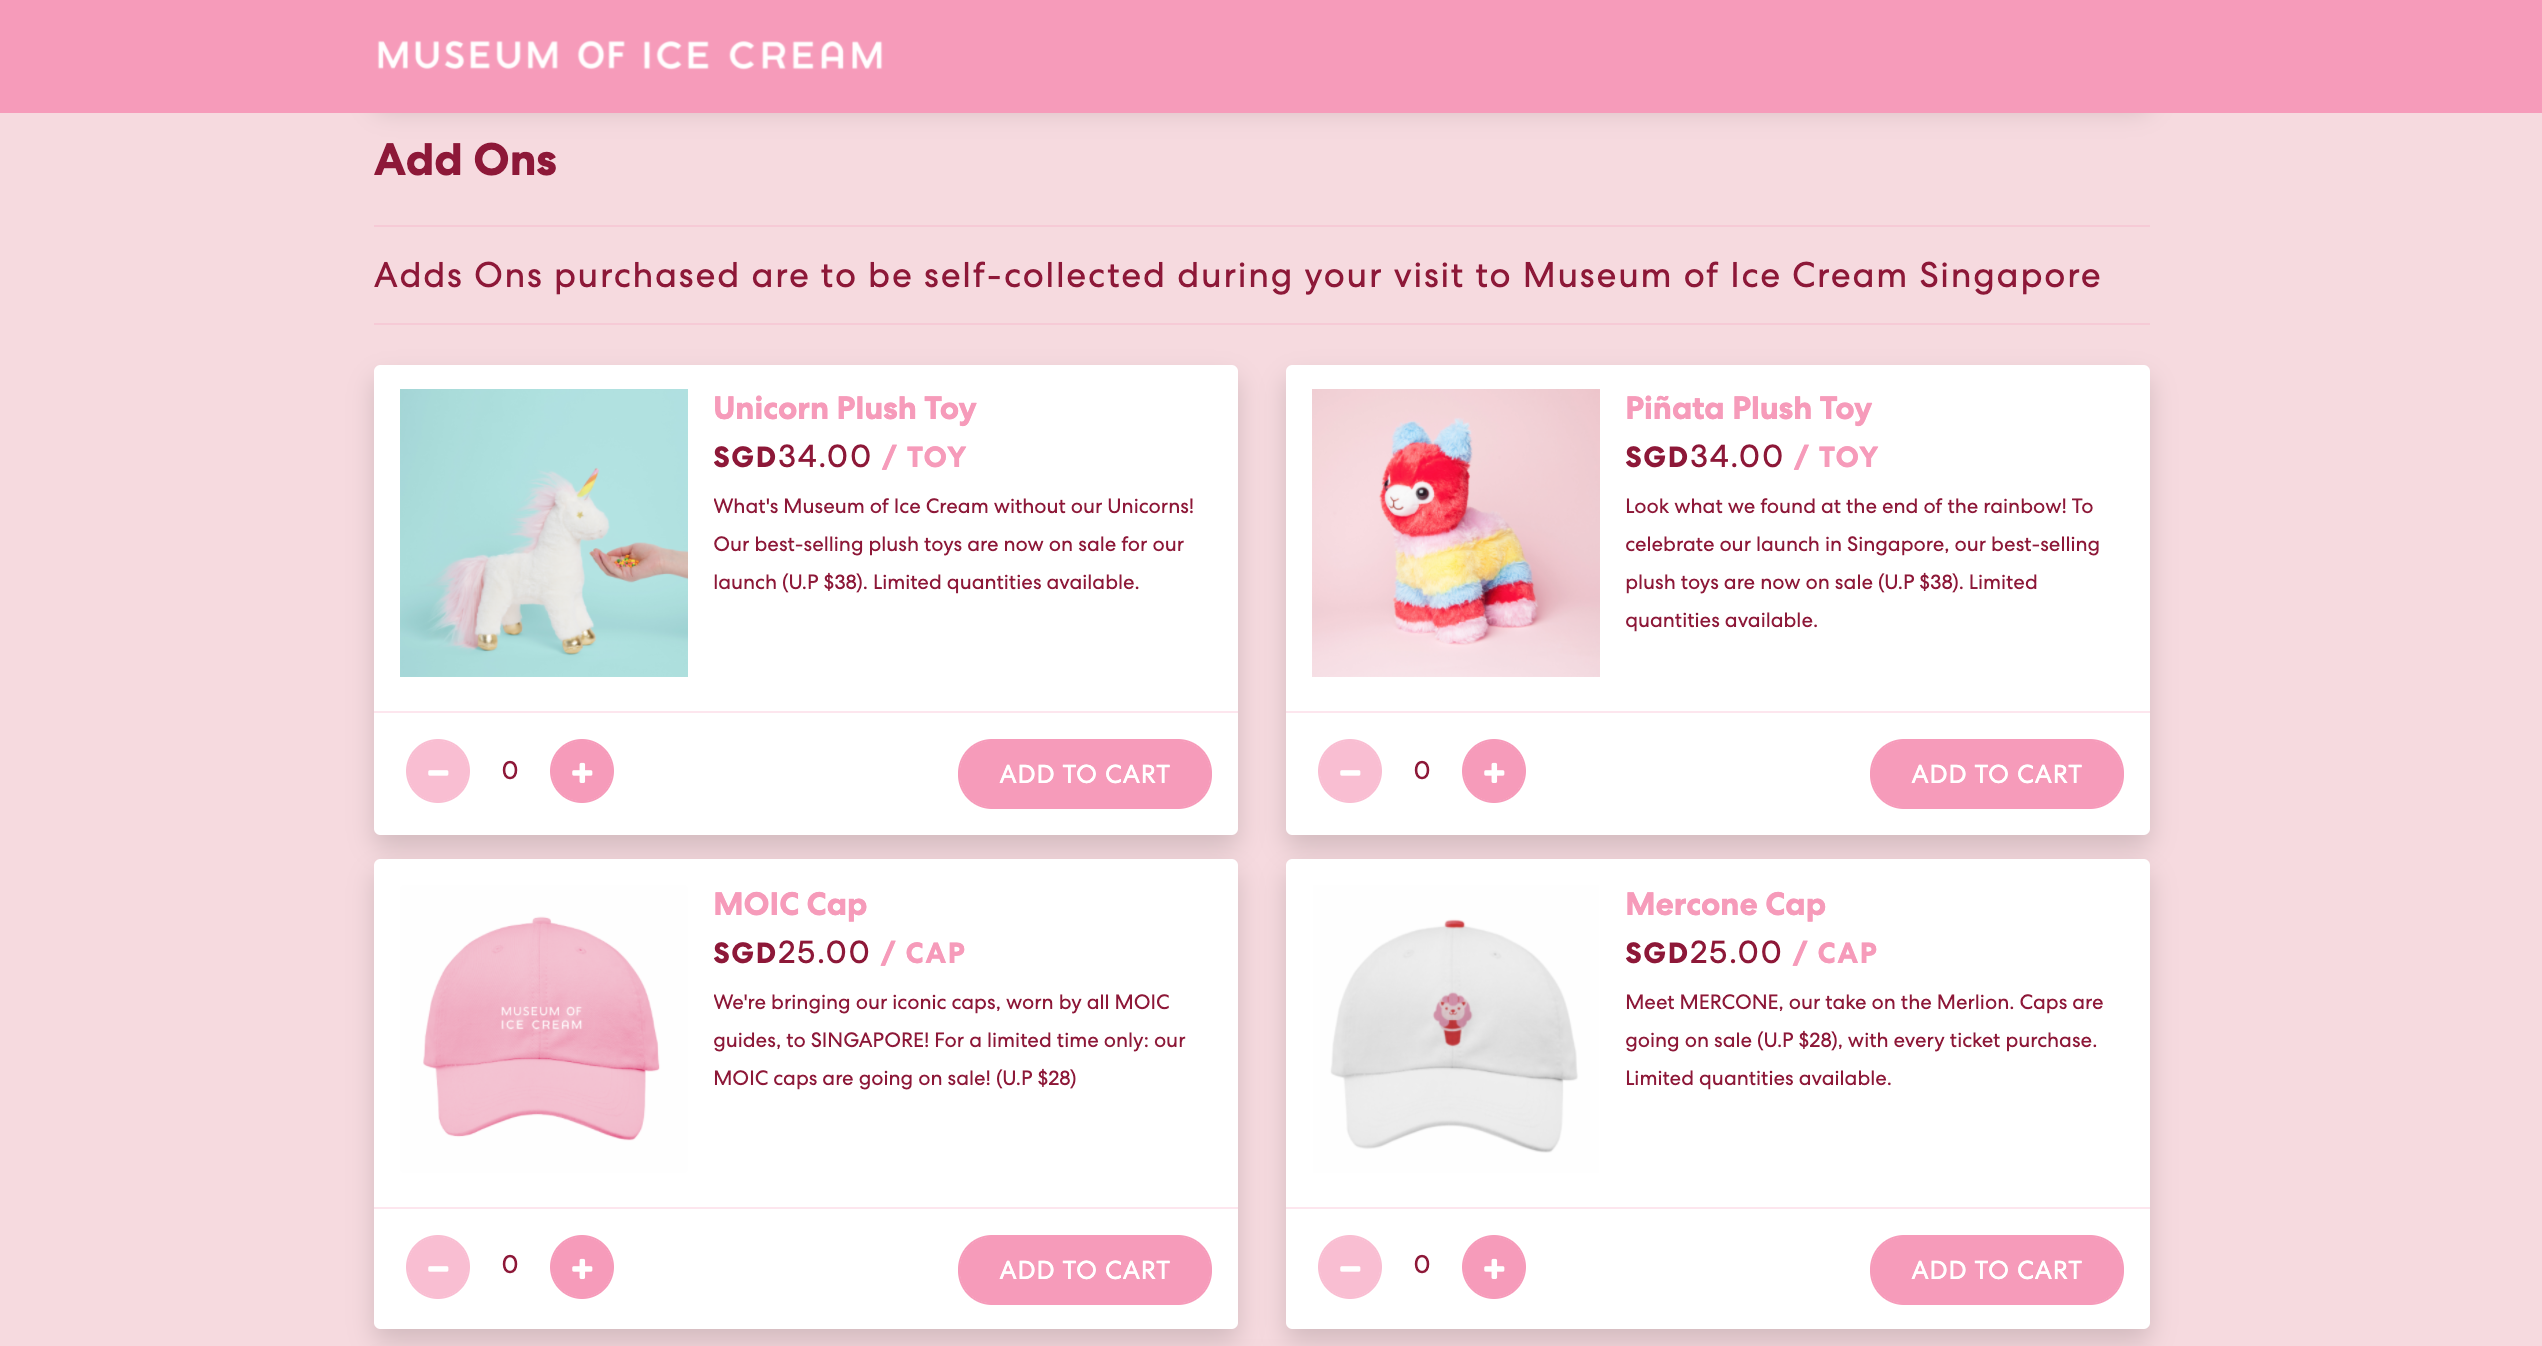Increase Piñata Plush Toy quantity with plus
The image size is (2542, 1346).
point(1494,771)
